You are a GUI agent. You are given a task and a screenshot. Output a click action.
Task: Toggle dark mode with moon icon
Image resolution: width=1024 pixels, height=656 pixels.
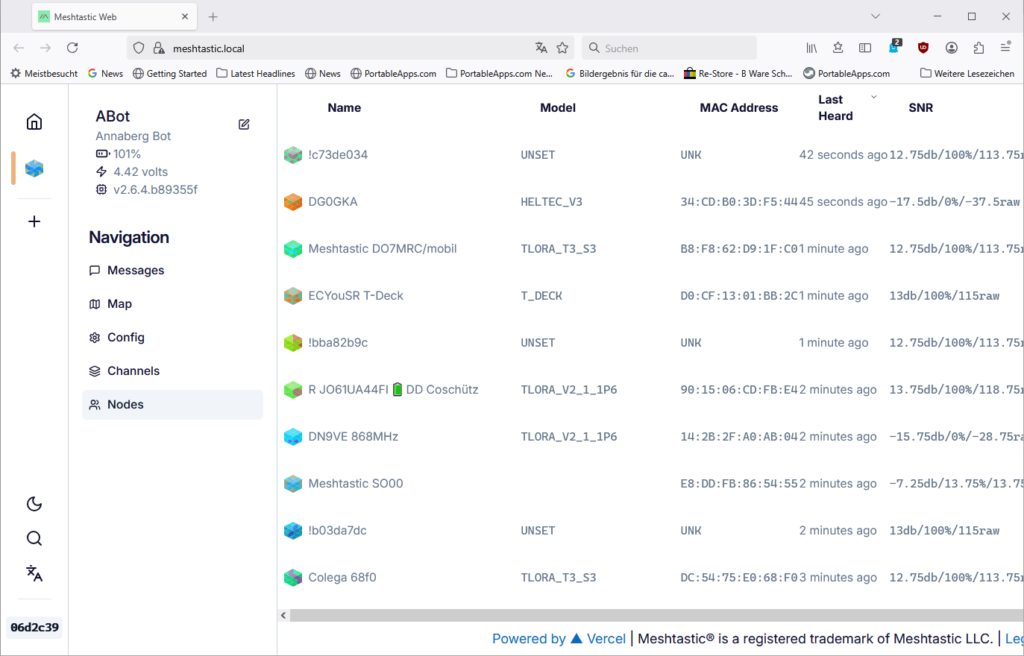click(x=34, y=504)
